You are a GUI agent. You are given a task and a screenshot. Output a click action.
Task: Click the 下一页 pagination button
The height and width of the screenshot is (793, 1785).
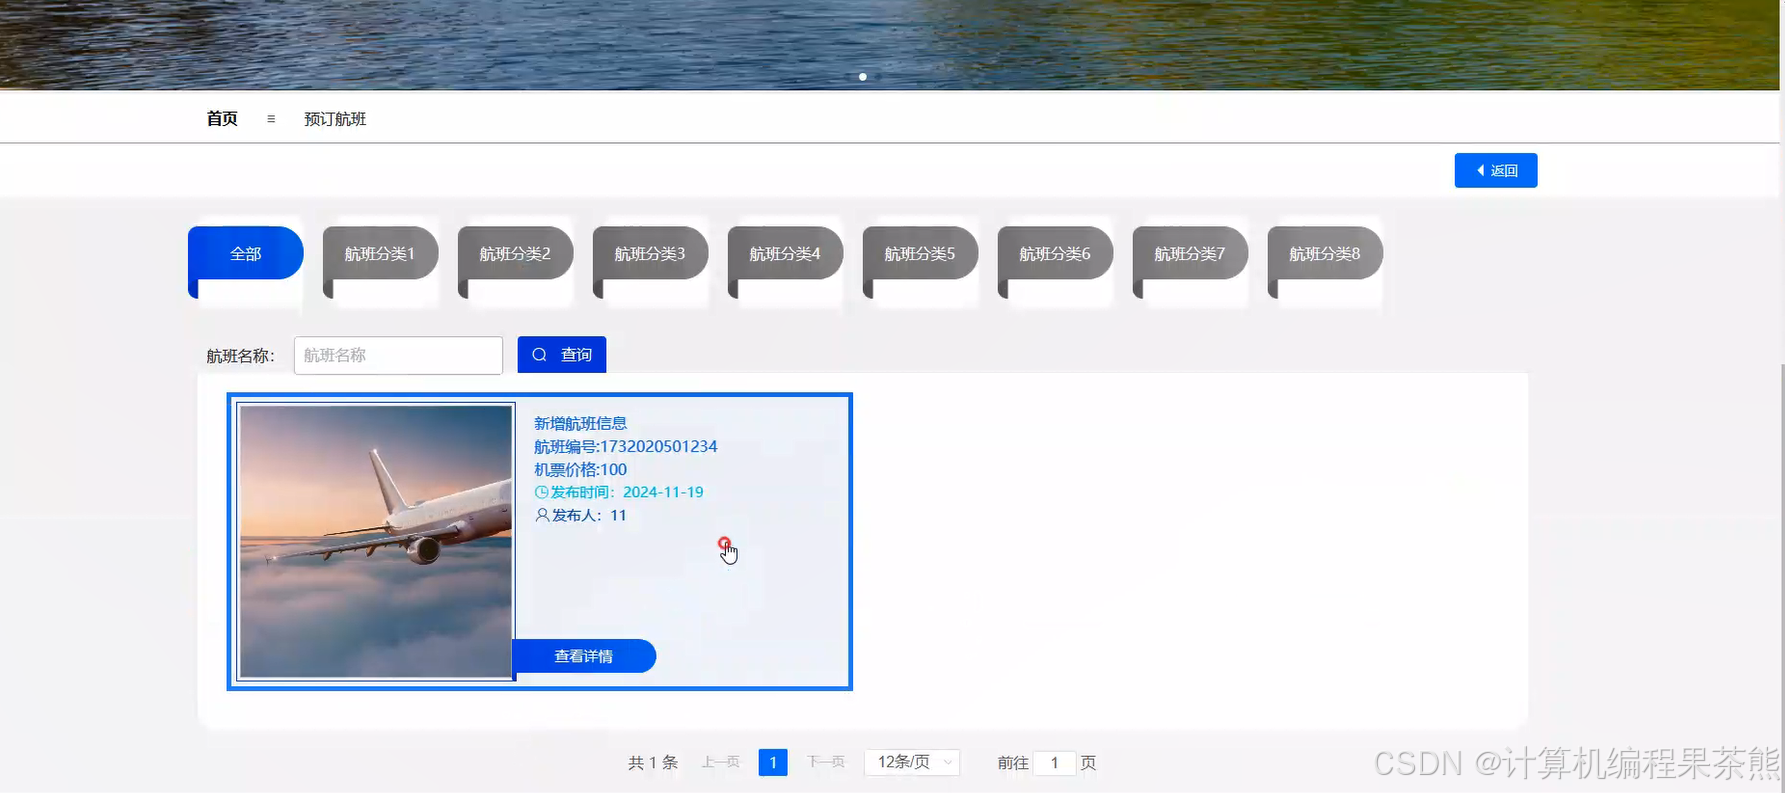(x=826, y=762)
